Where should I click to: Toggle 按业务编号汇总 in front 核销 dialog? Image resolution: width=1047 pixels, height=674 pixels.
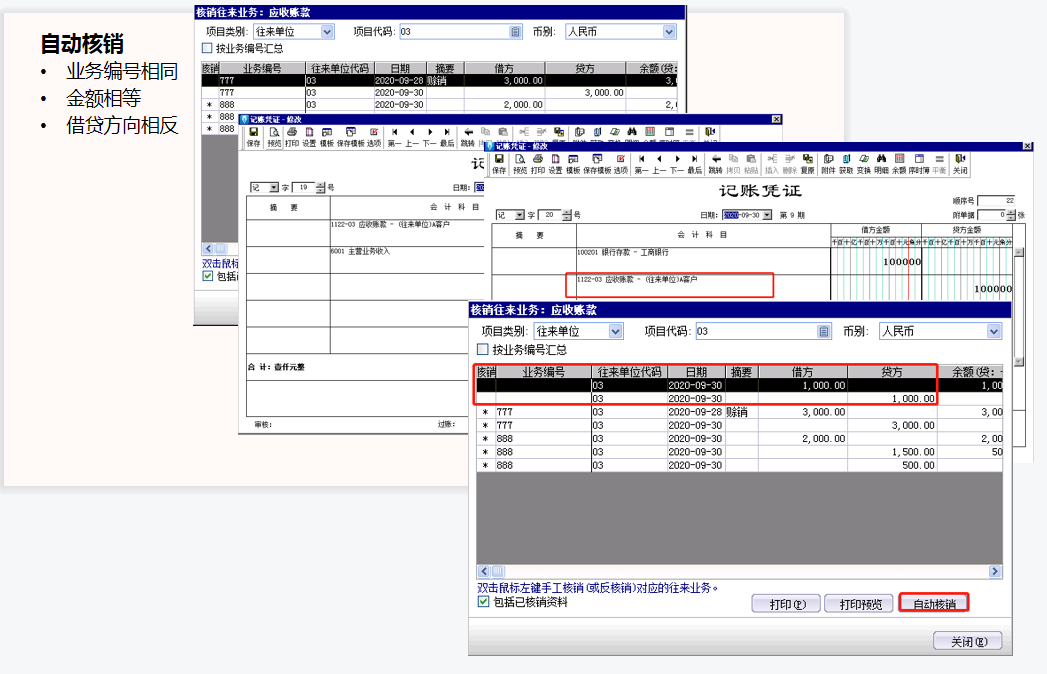click(x=483, y=349)
